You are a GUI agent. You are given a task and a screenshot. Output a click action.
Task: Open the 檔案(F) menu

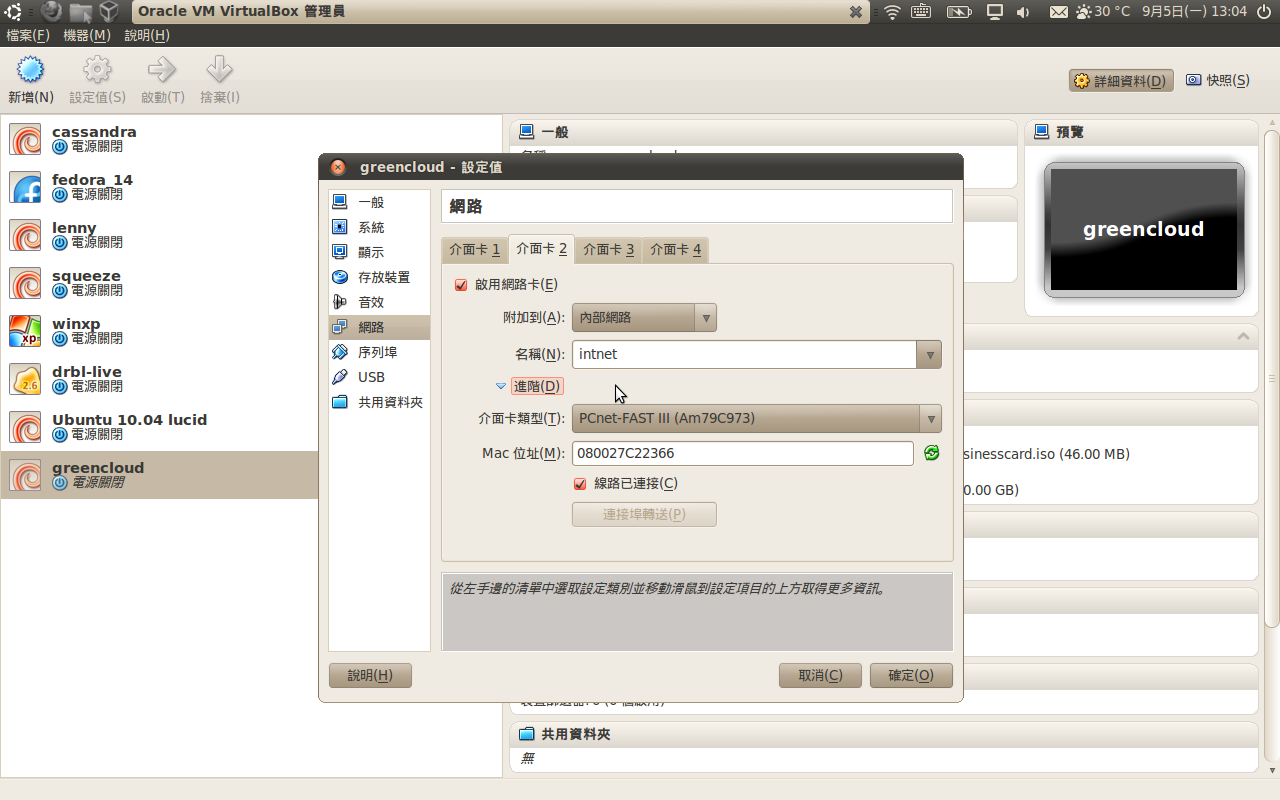coord(28,35)
